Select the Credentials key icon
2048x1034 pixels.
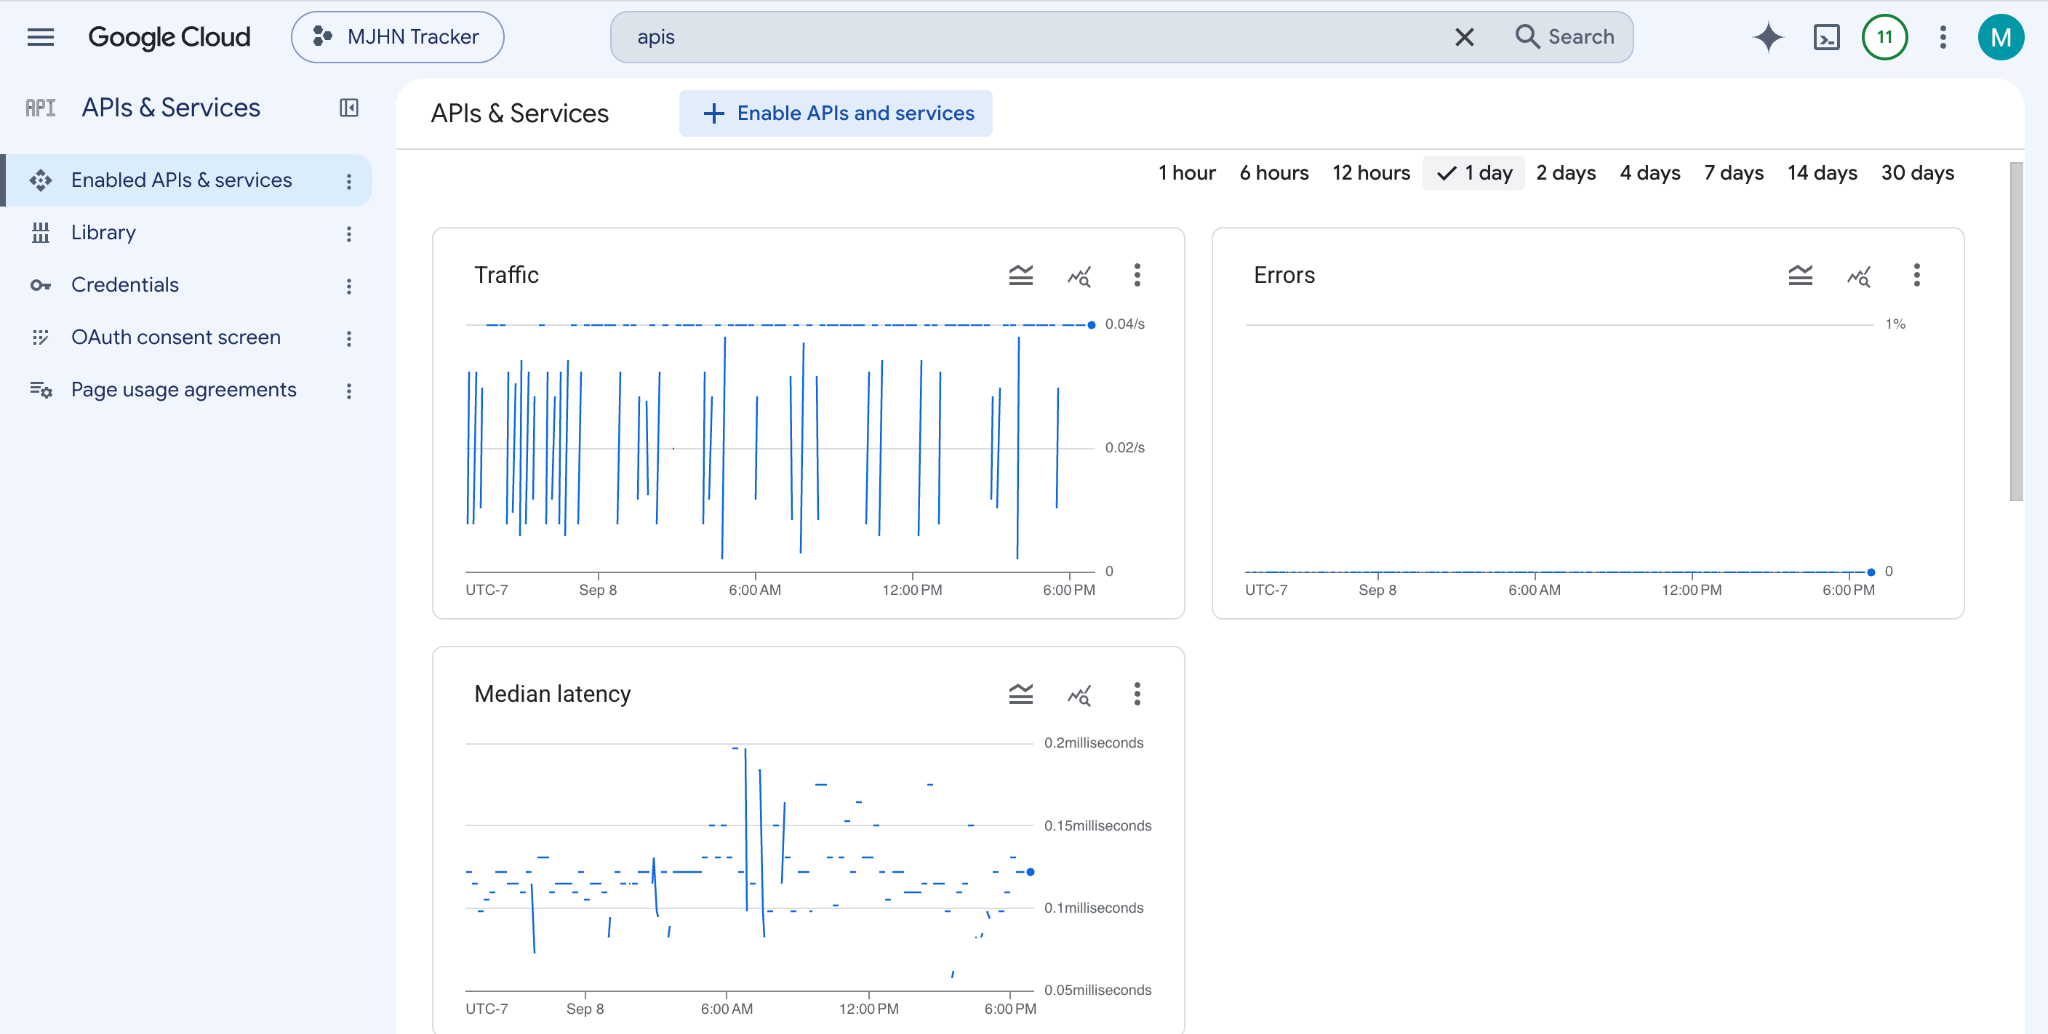(40, 285)
